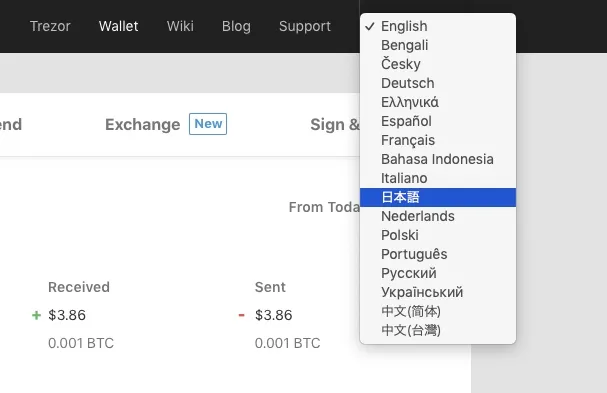Click the New badge beside Exchange
This screenshot has height=393, width=607.
208,124
